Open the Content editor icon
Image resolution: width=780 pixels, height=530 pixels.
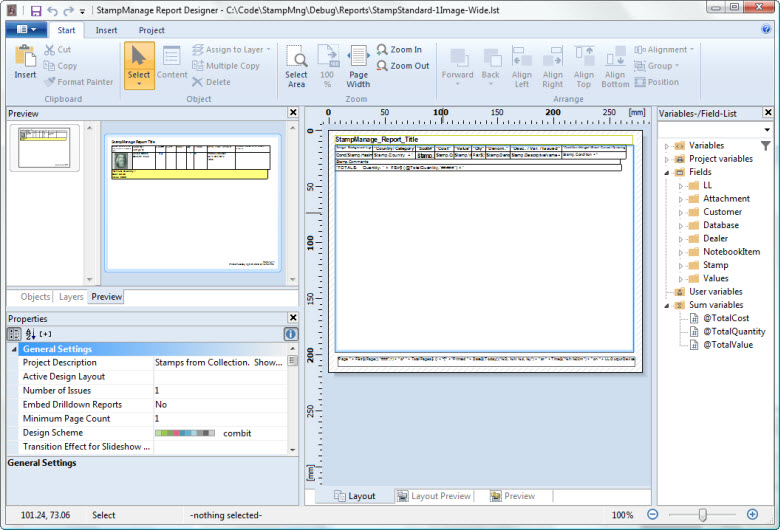172,56
